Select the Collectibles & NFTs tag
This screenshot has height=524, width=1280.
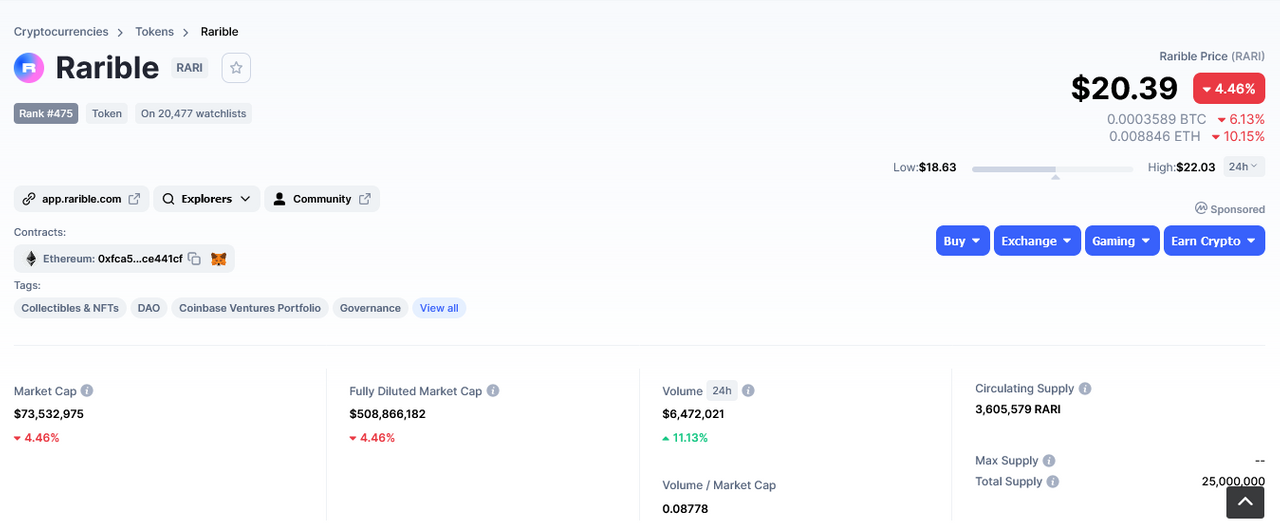tap(70, 308)
